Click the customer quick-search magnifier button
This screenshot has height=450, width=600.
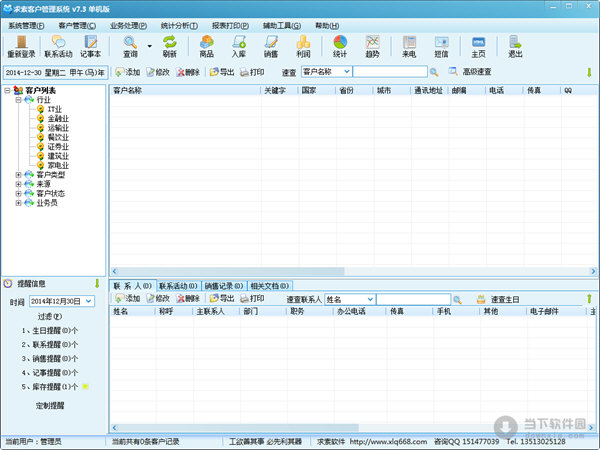(434, 72)
